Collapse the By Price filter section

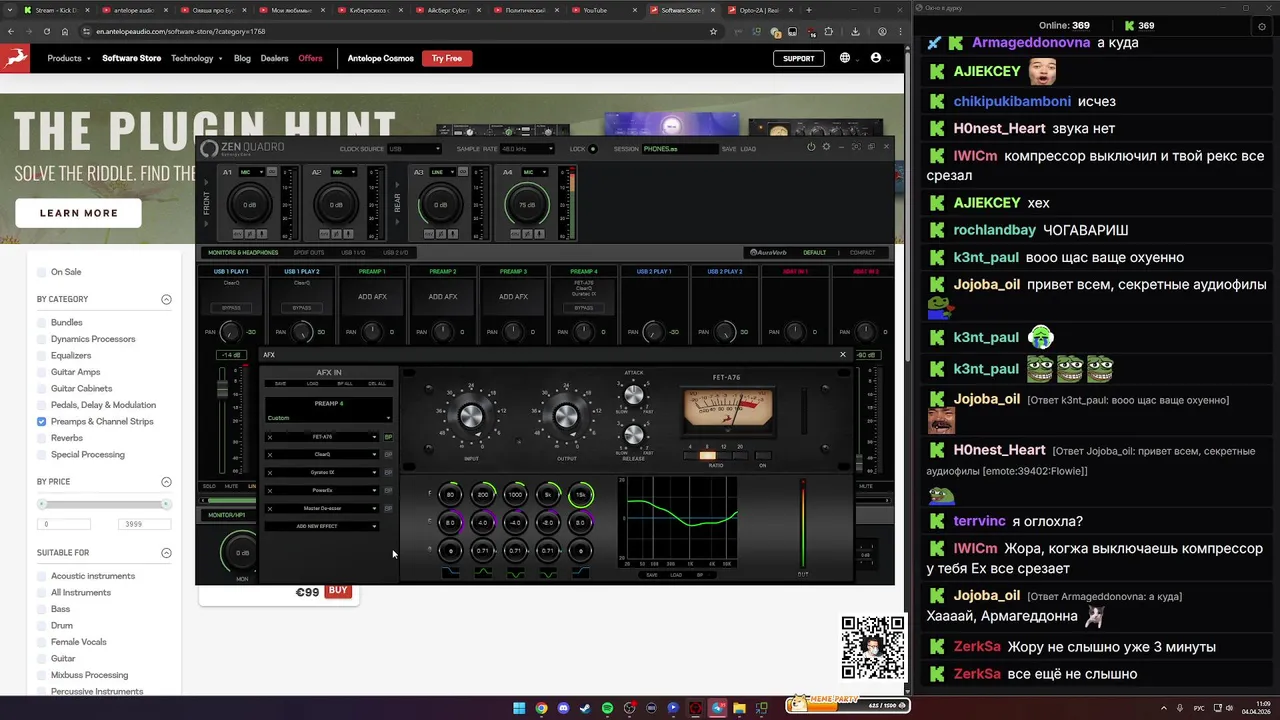pyautogui.click(x=166, y=482)
